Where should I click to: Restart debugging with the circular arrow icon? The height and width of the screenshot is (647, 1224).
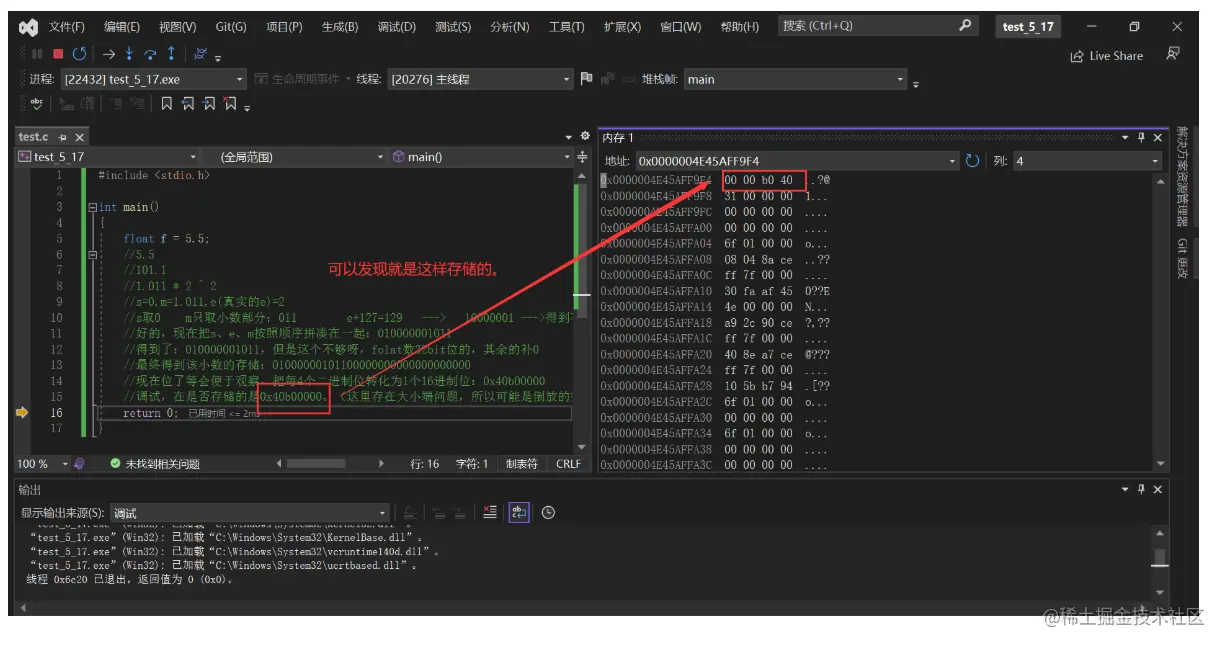[79, 54]
